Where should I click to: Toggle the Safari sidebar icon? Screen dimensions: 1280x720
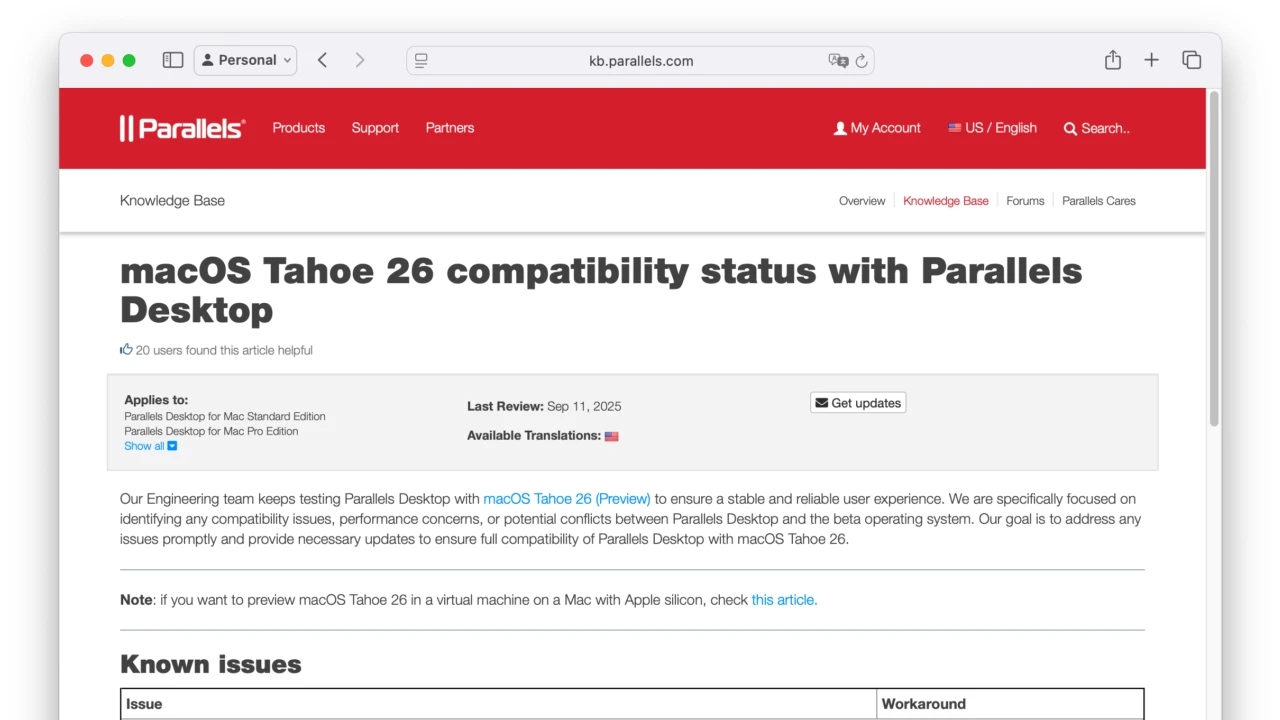[172, 60]
